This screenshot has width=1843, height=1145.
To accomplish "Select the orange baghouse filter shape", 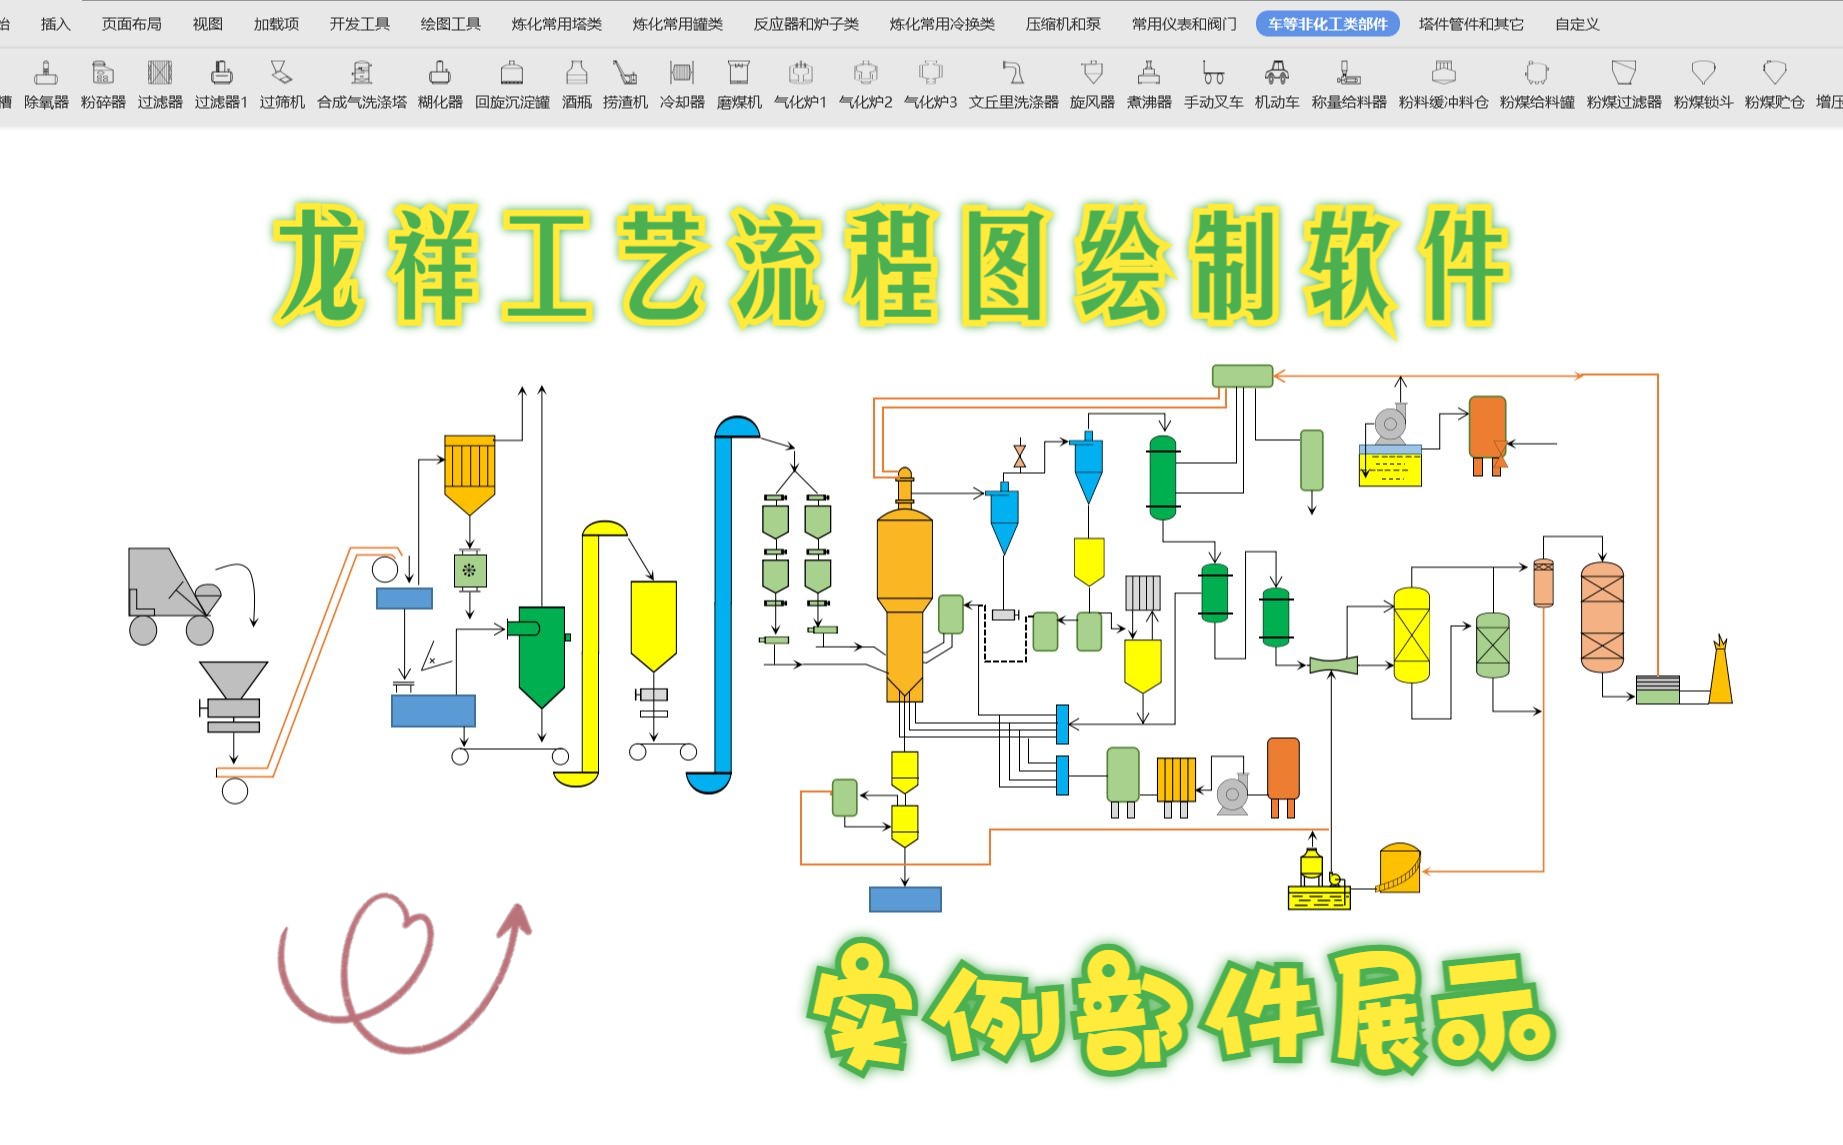I will coord(469,475).
